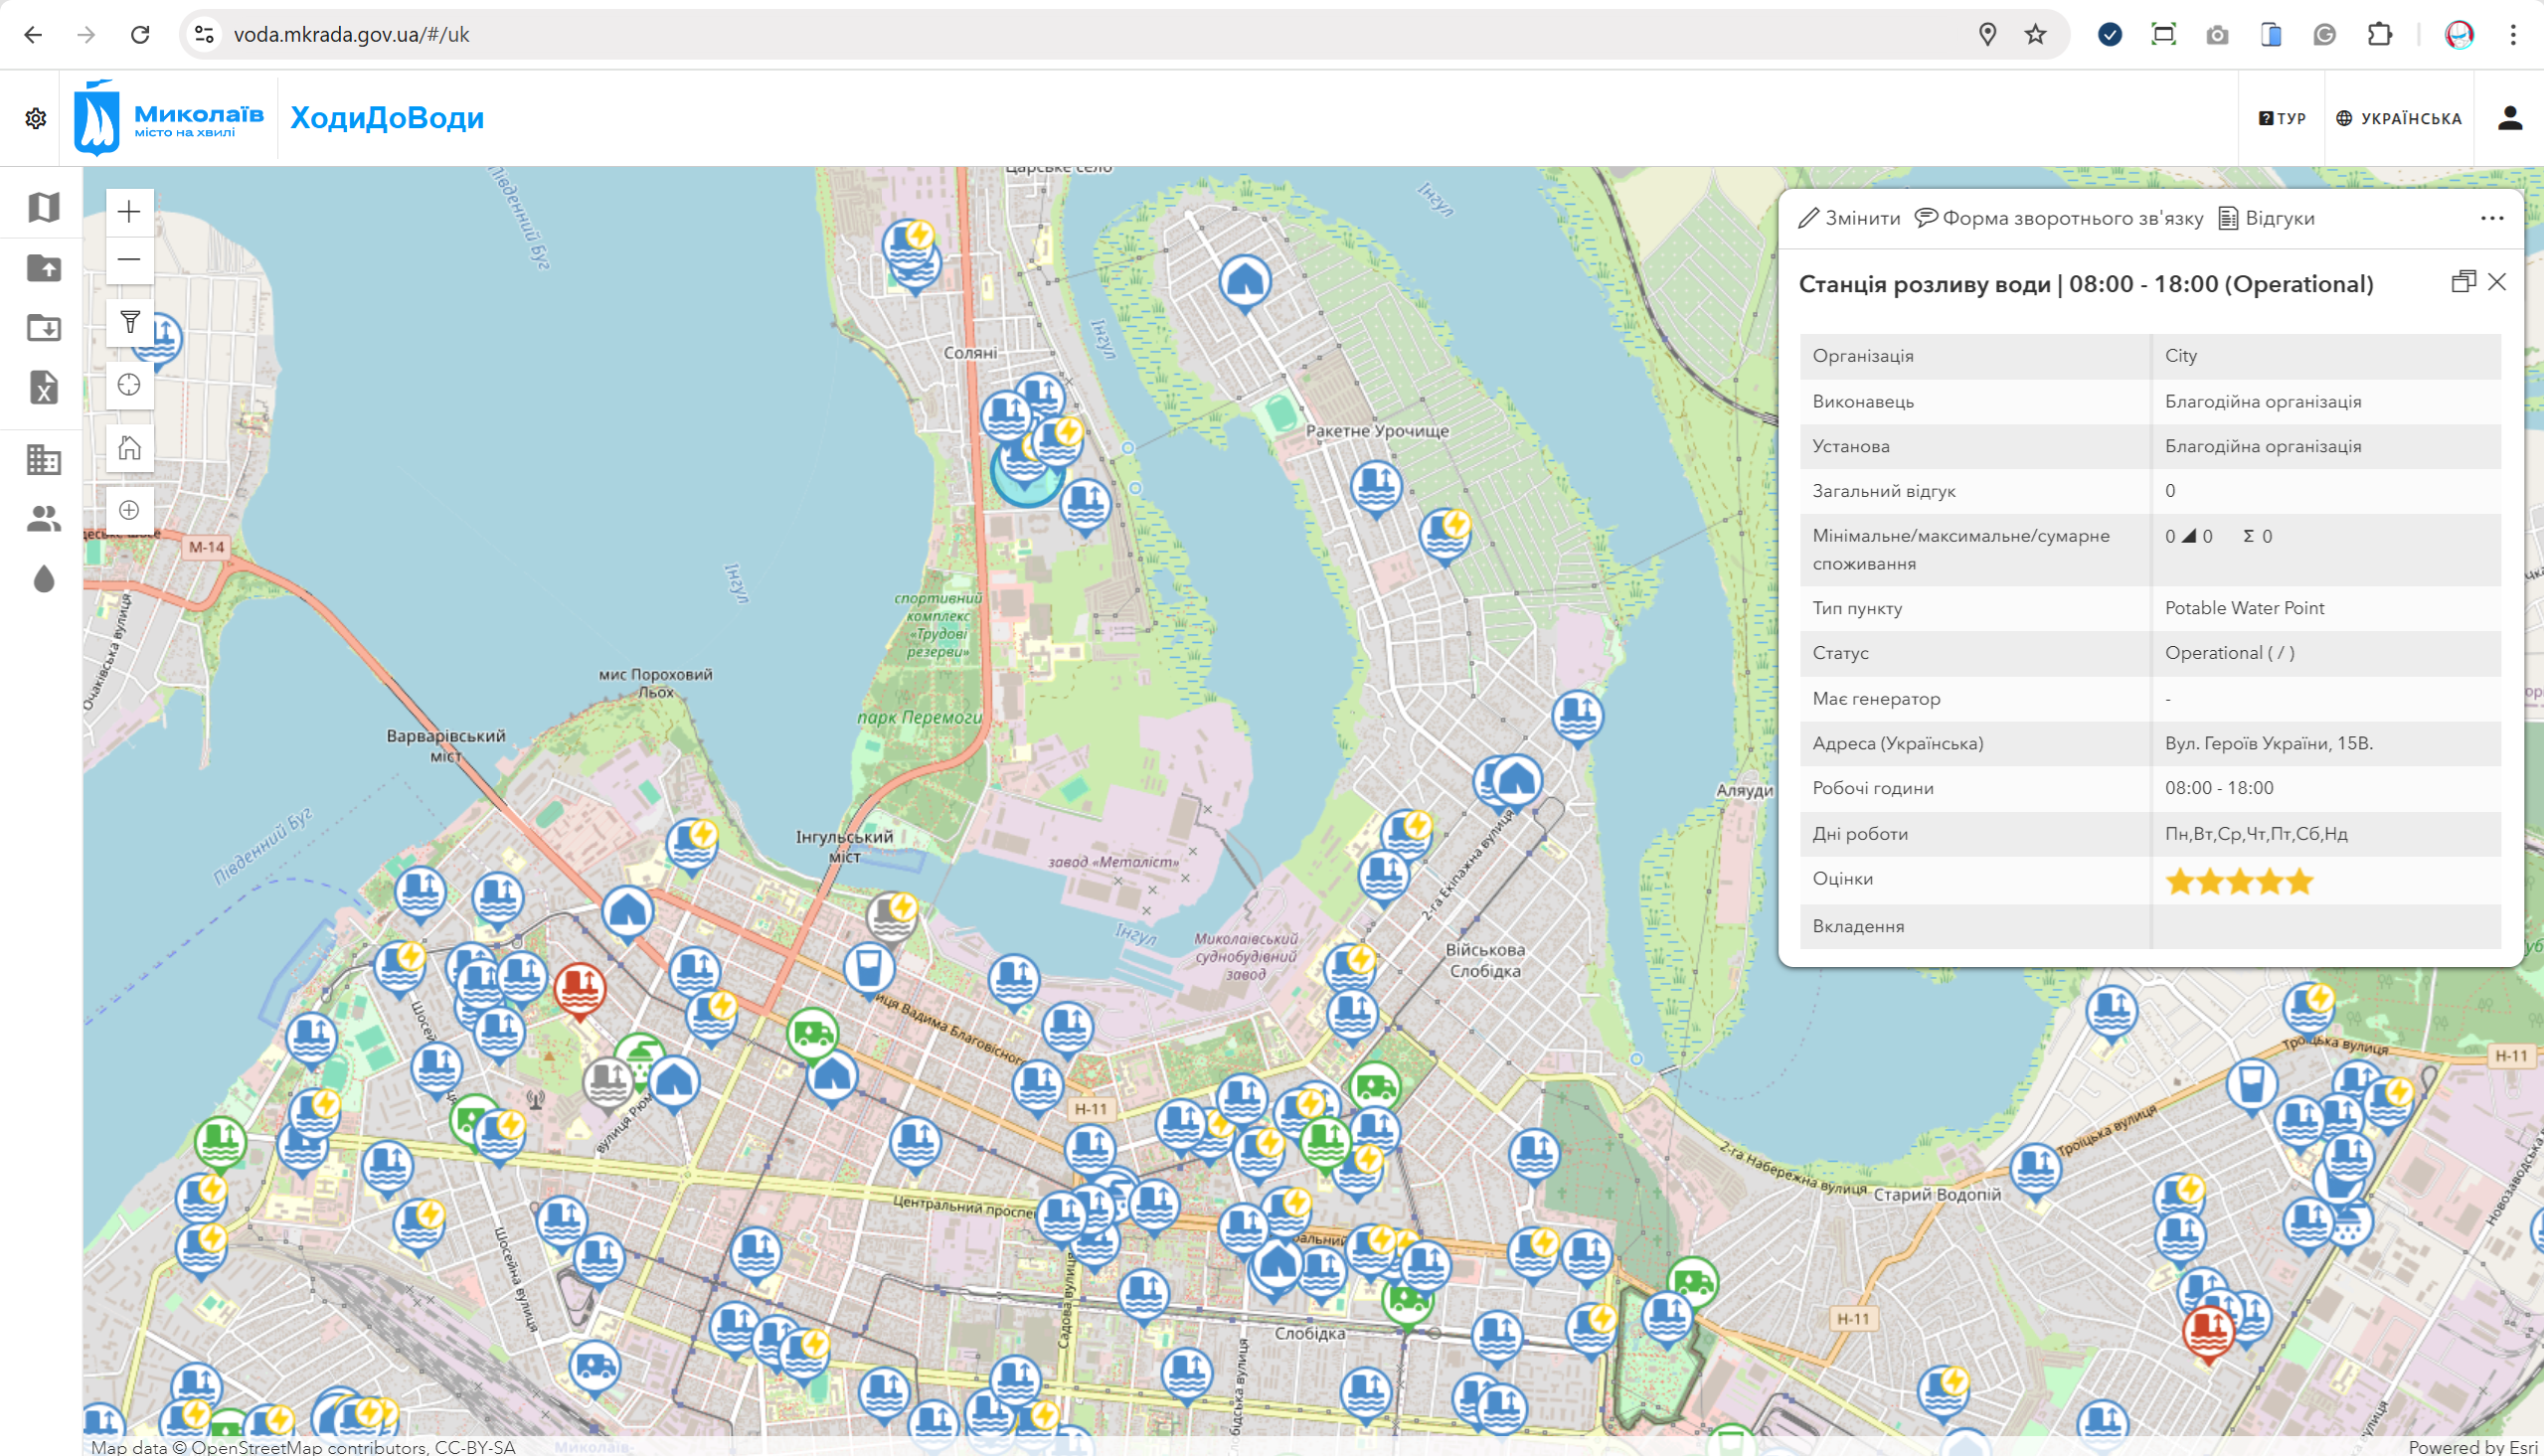Activate the find-my-location crosshair tool
2544x1456 pixels.
pos(129,384)
